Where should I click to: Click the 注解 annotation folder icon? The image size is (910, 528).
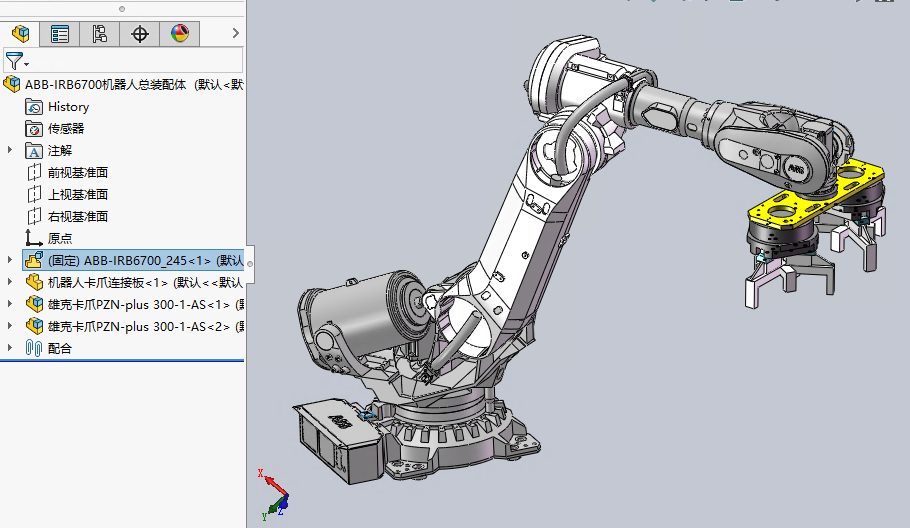coord(34,151)
